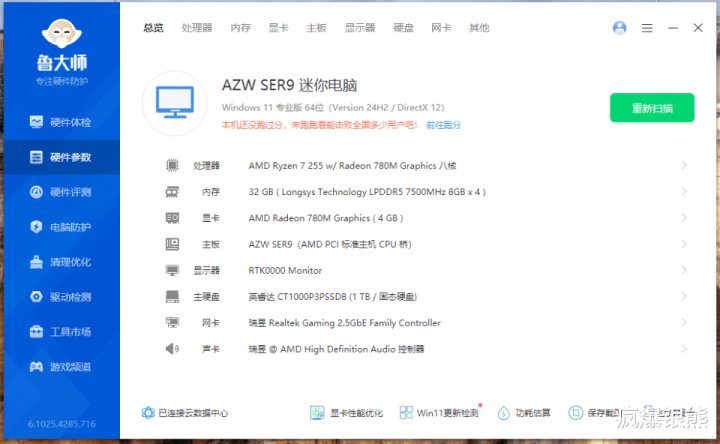Open 清理优化 cleanup section
Viewport: 720px width, 444px height.
[60, 262]
